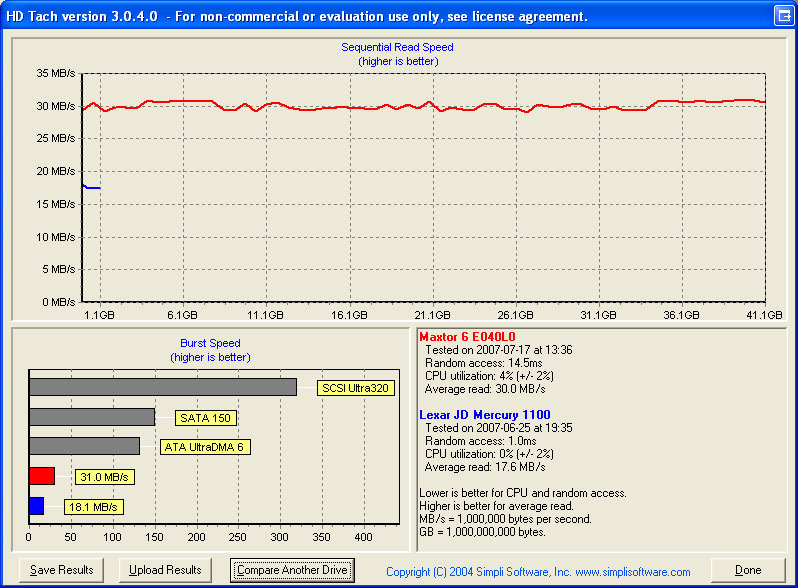Viewport: 798px width, 588px height.
Task: Click Random access: 14.5ms text
Action: click(483, 363)
